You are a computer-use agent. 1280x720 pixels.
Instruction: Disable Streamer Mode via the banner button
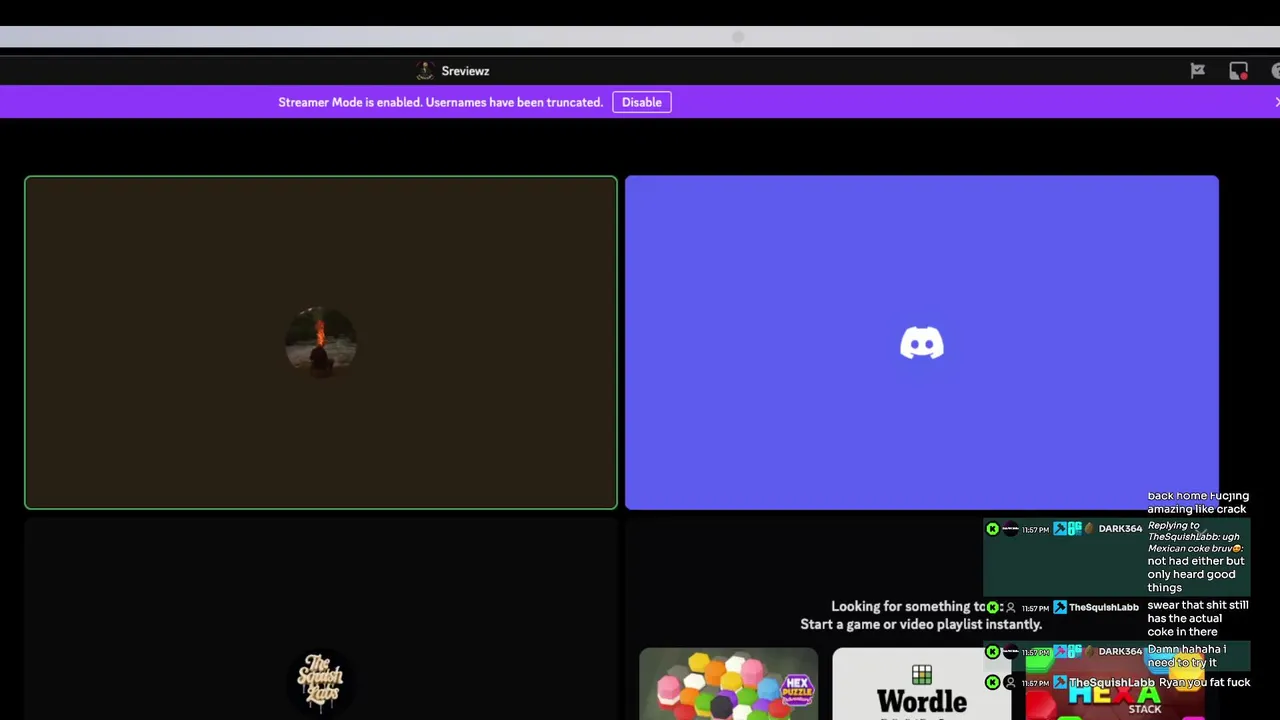click(x=641, y=102)
